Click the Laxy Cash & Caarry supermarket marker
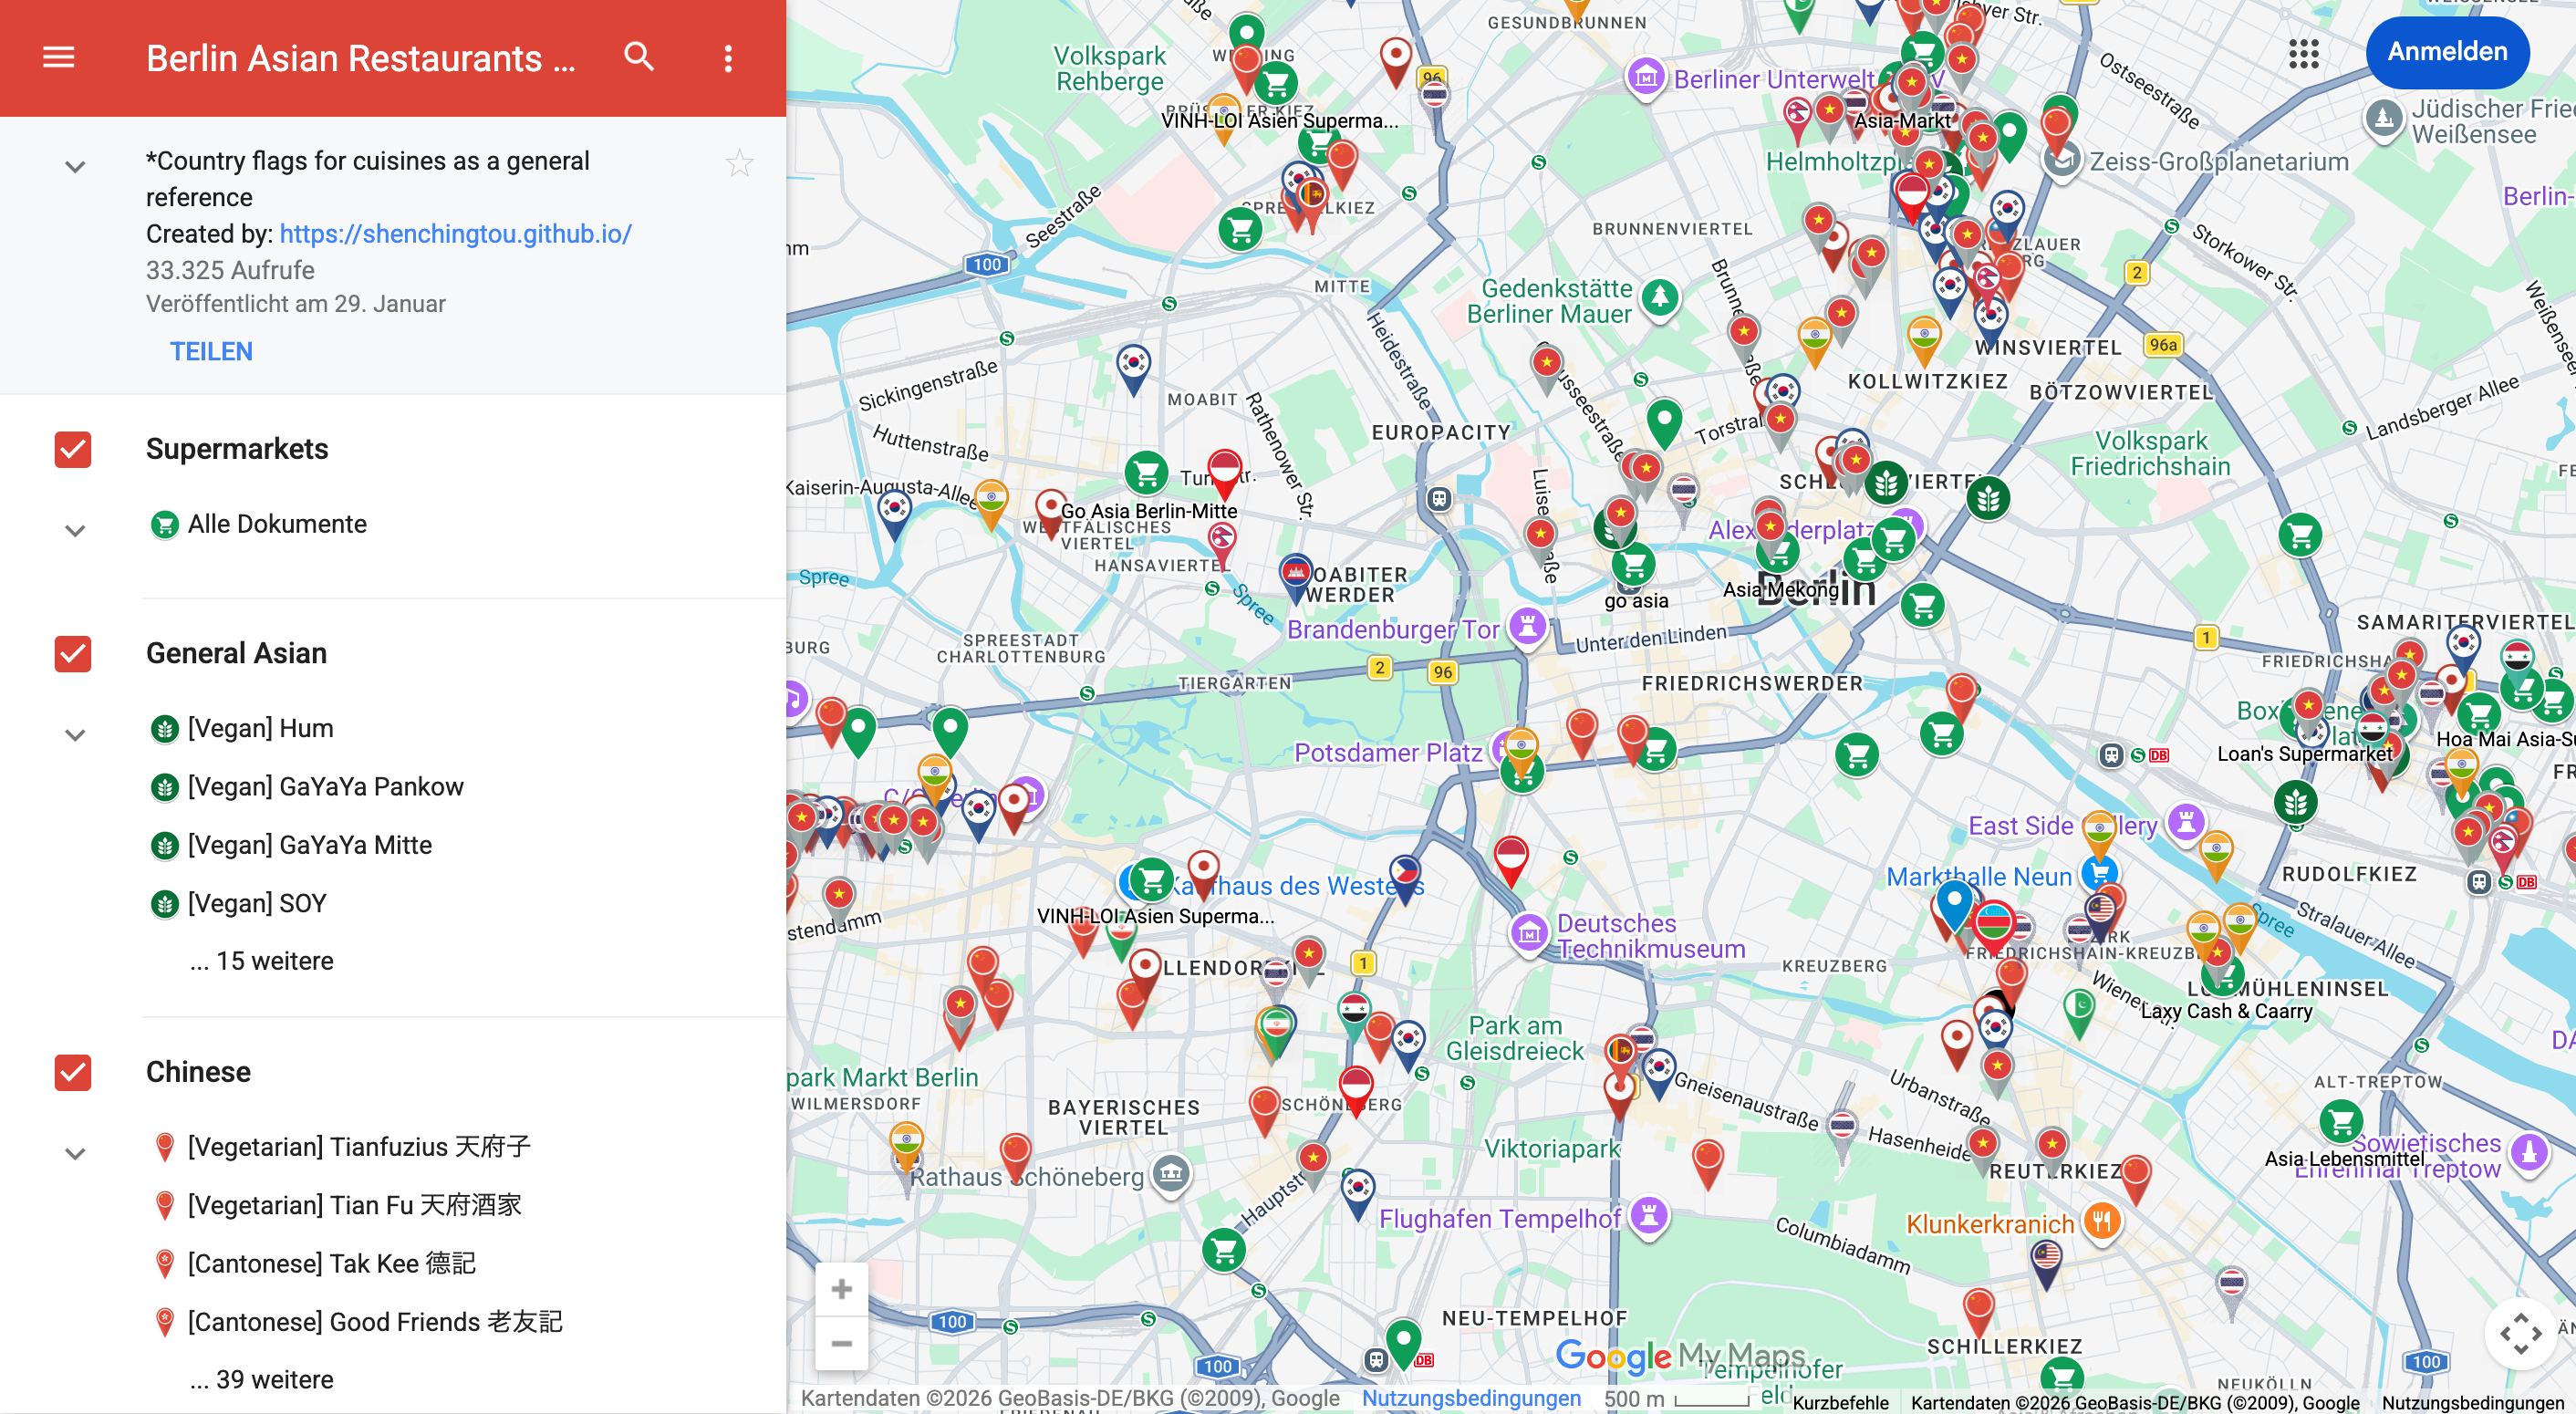Screen dimensions: 2576x1414 pos(2221,975)
